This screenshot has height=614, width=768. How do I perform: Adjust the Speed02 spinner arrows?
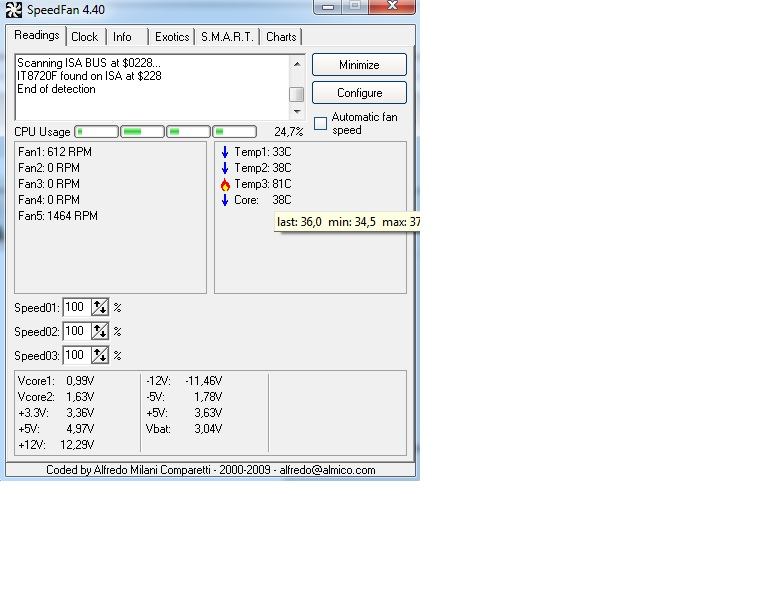click(x=100, y=331)
